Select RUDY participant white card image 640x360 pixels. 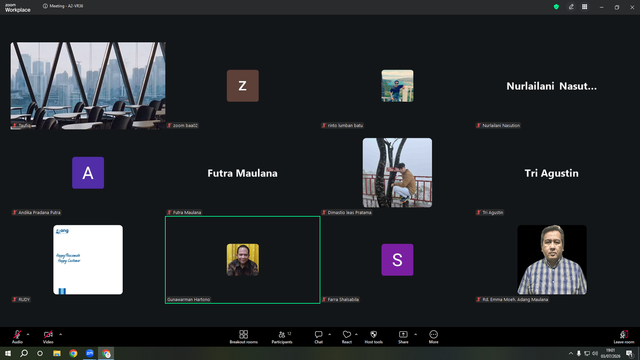pyautogui.click(x=88, y=260)
